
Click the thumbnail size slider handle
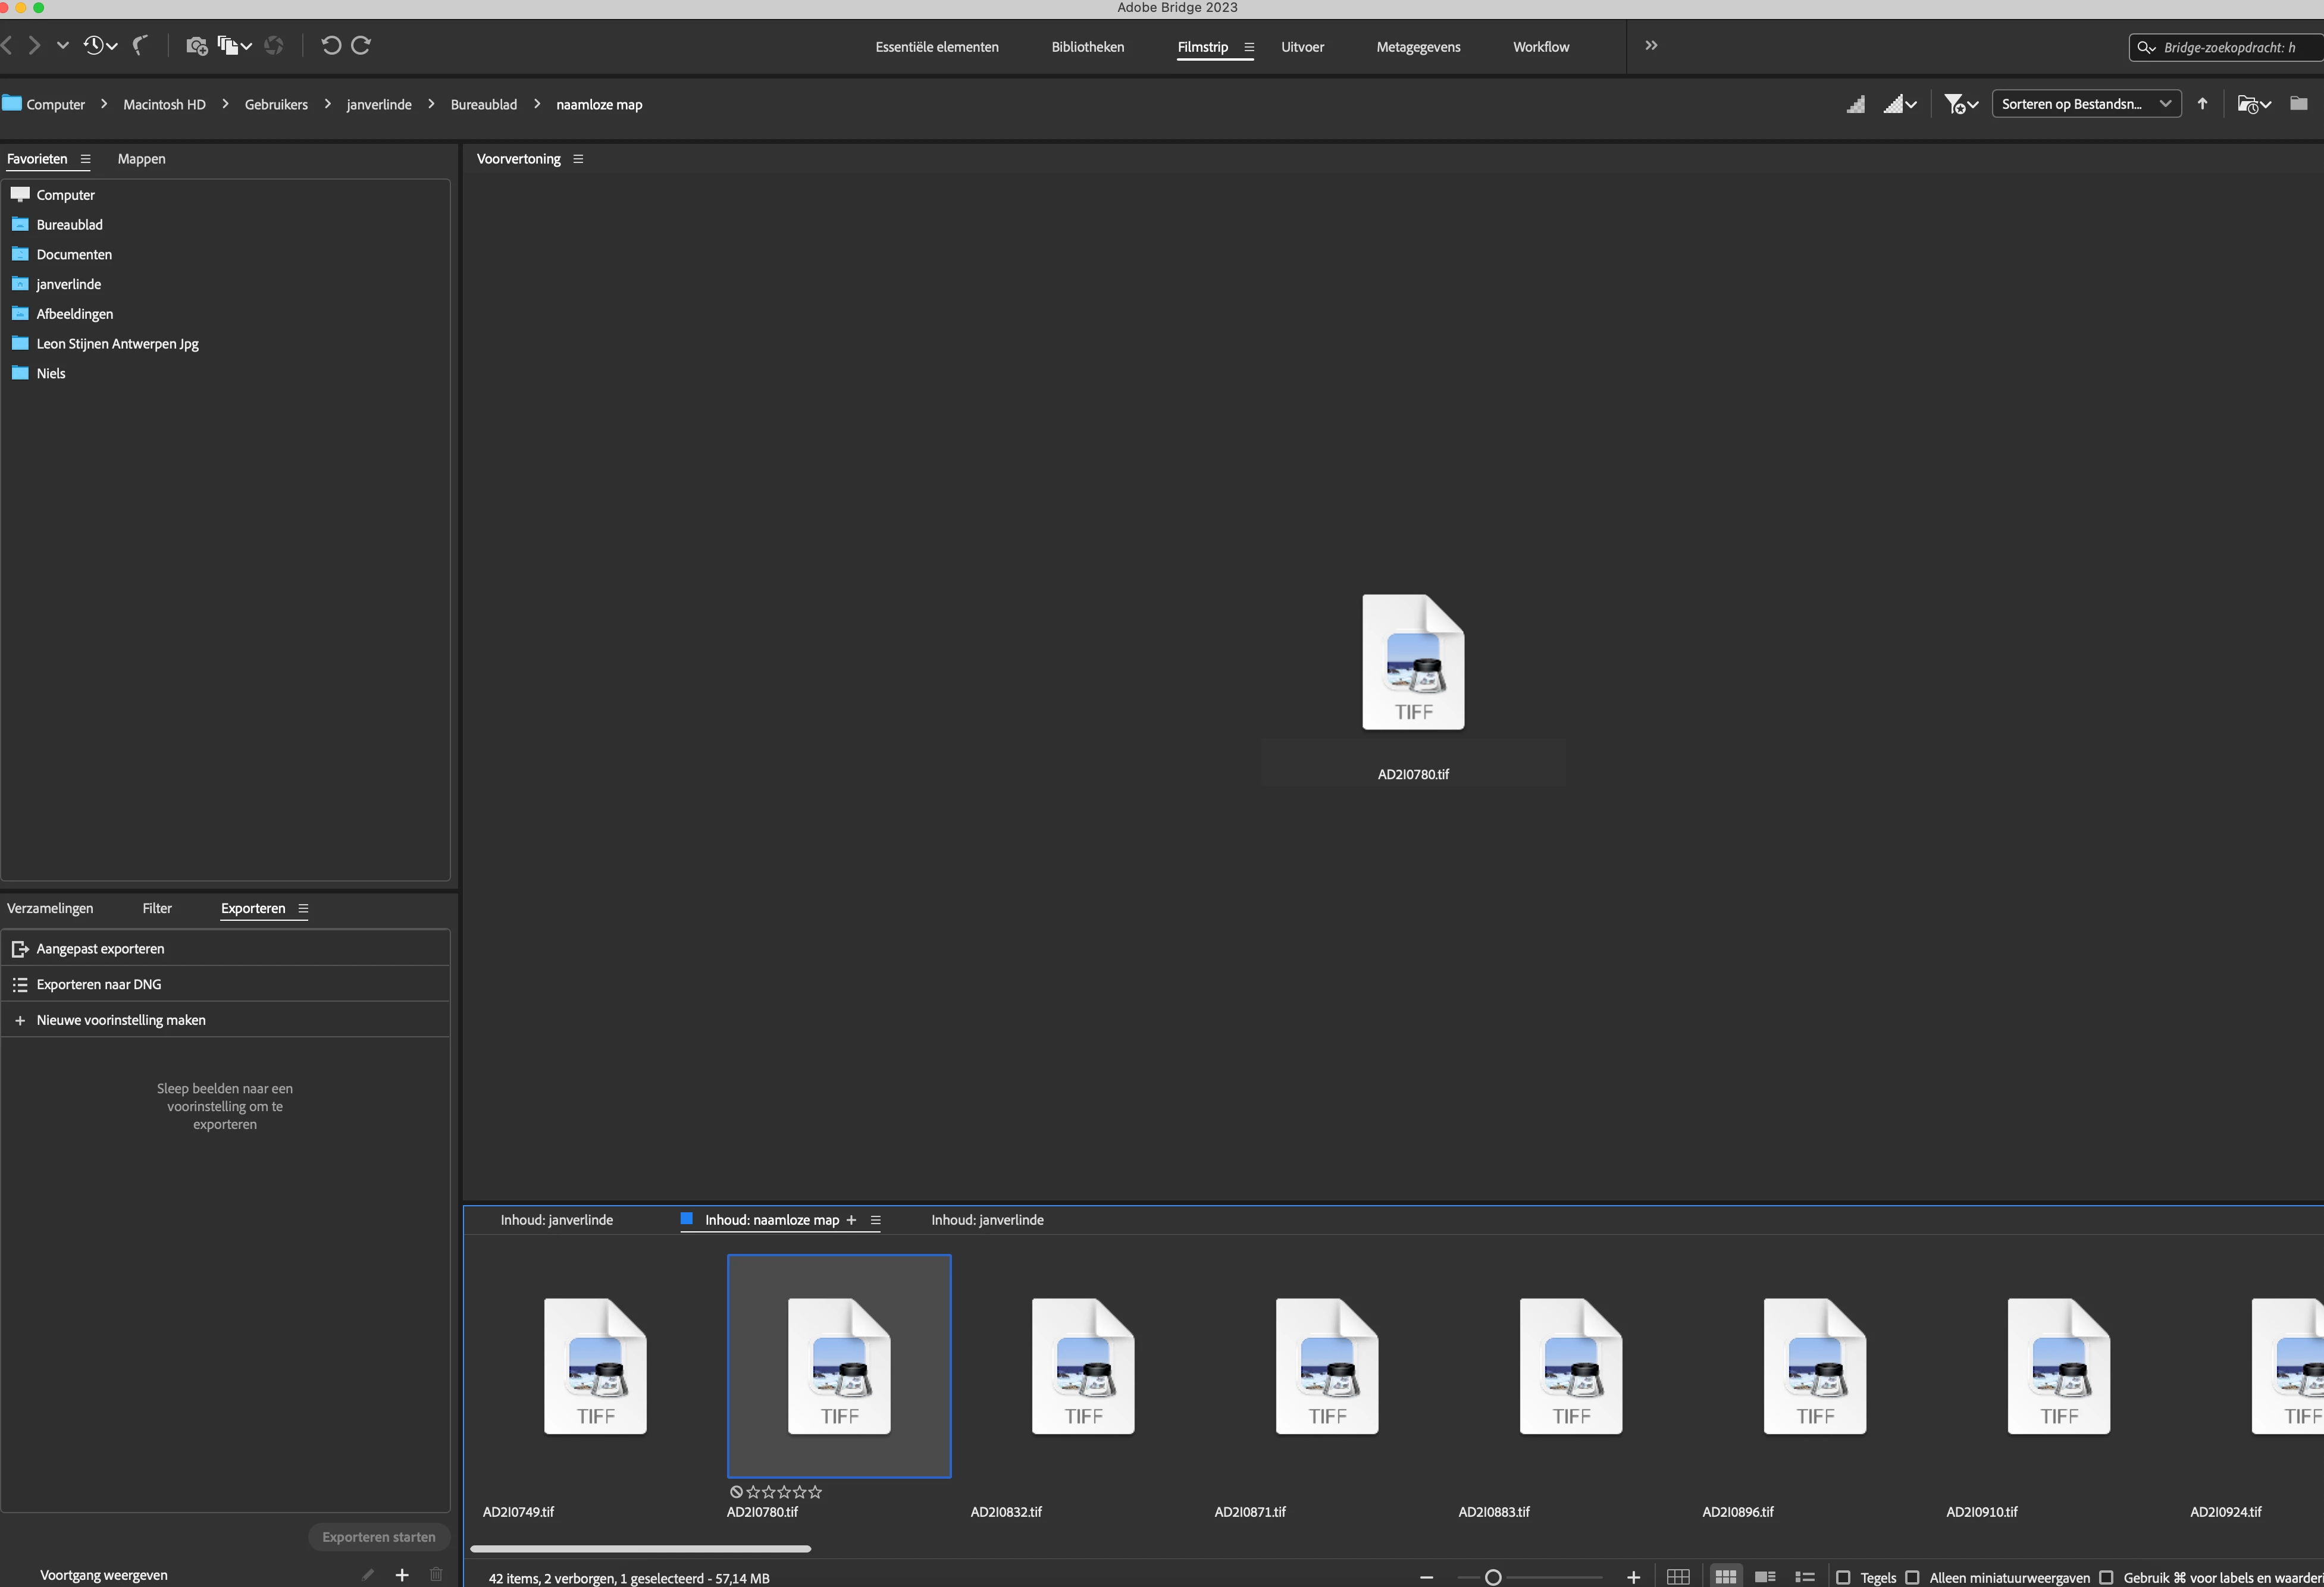click(x=1493, y=1577)
